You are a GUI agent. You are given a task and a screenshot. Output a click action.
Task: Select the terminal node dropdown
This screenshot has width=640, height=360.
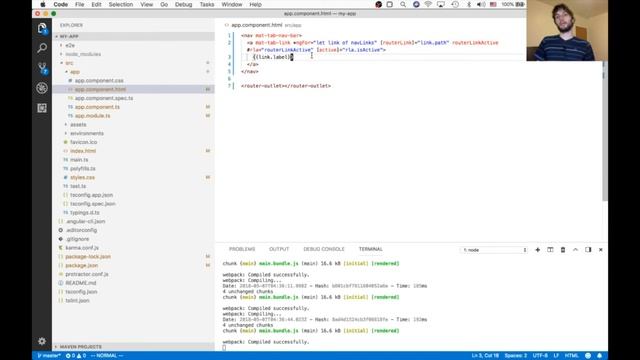(494, 250)
